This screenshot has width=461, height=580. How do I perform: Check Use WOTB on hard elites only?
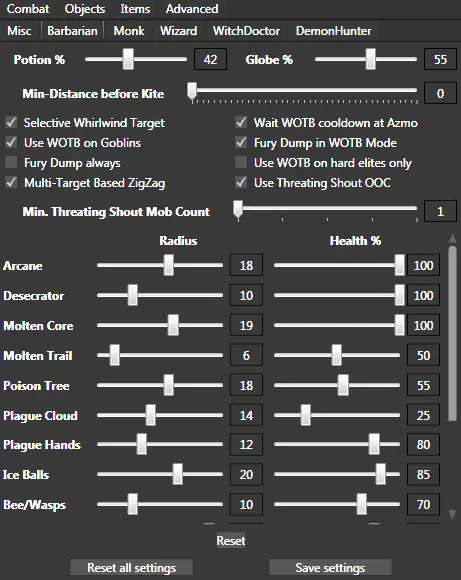[241, 162]
